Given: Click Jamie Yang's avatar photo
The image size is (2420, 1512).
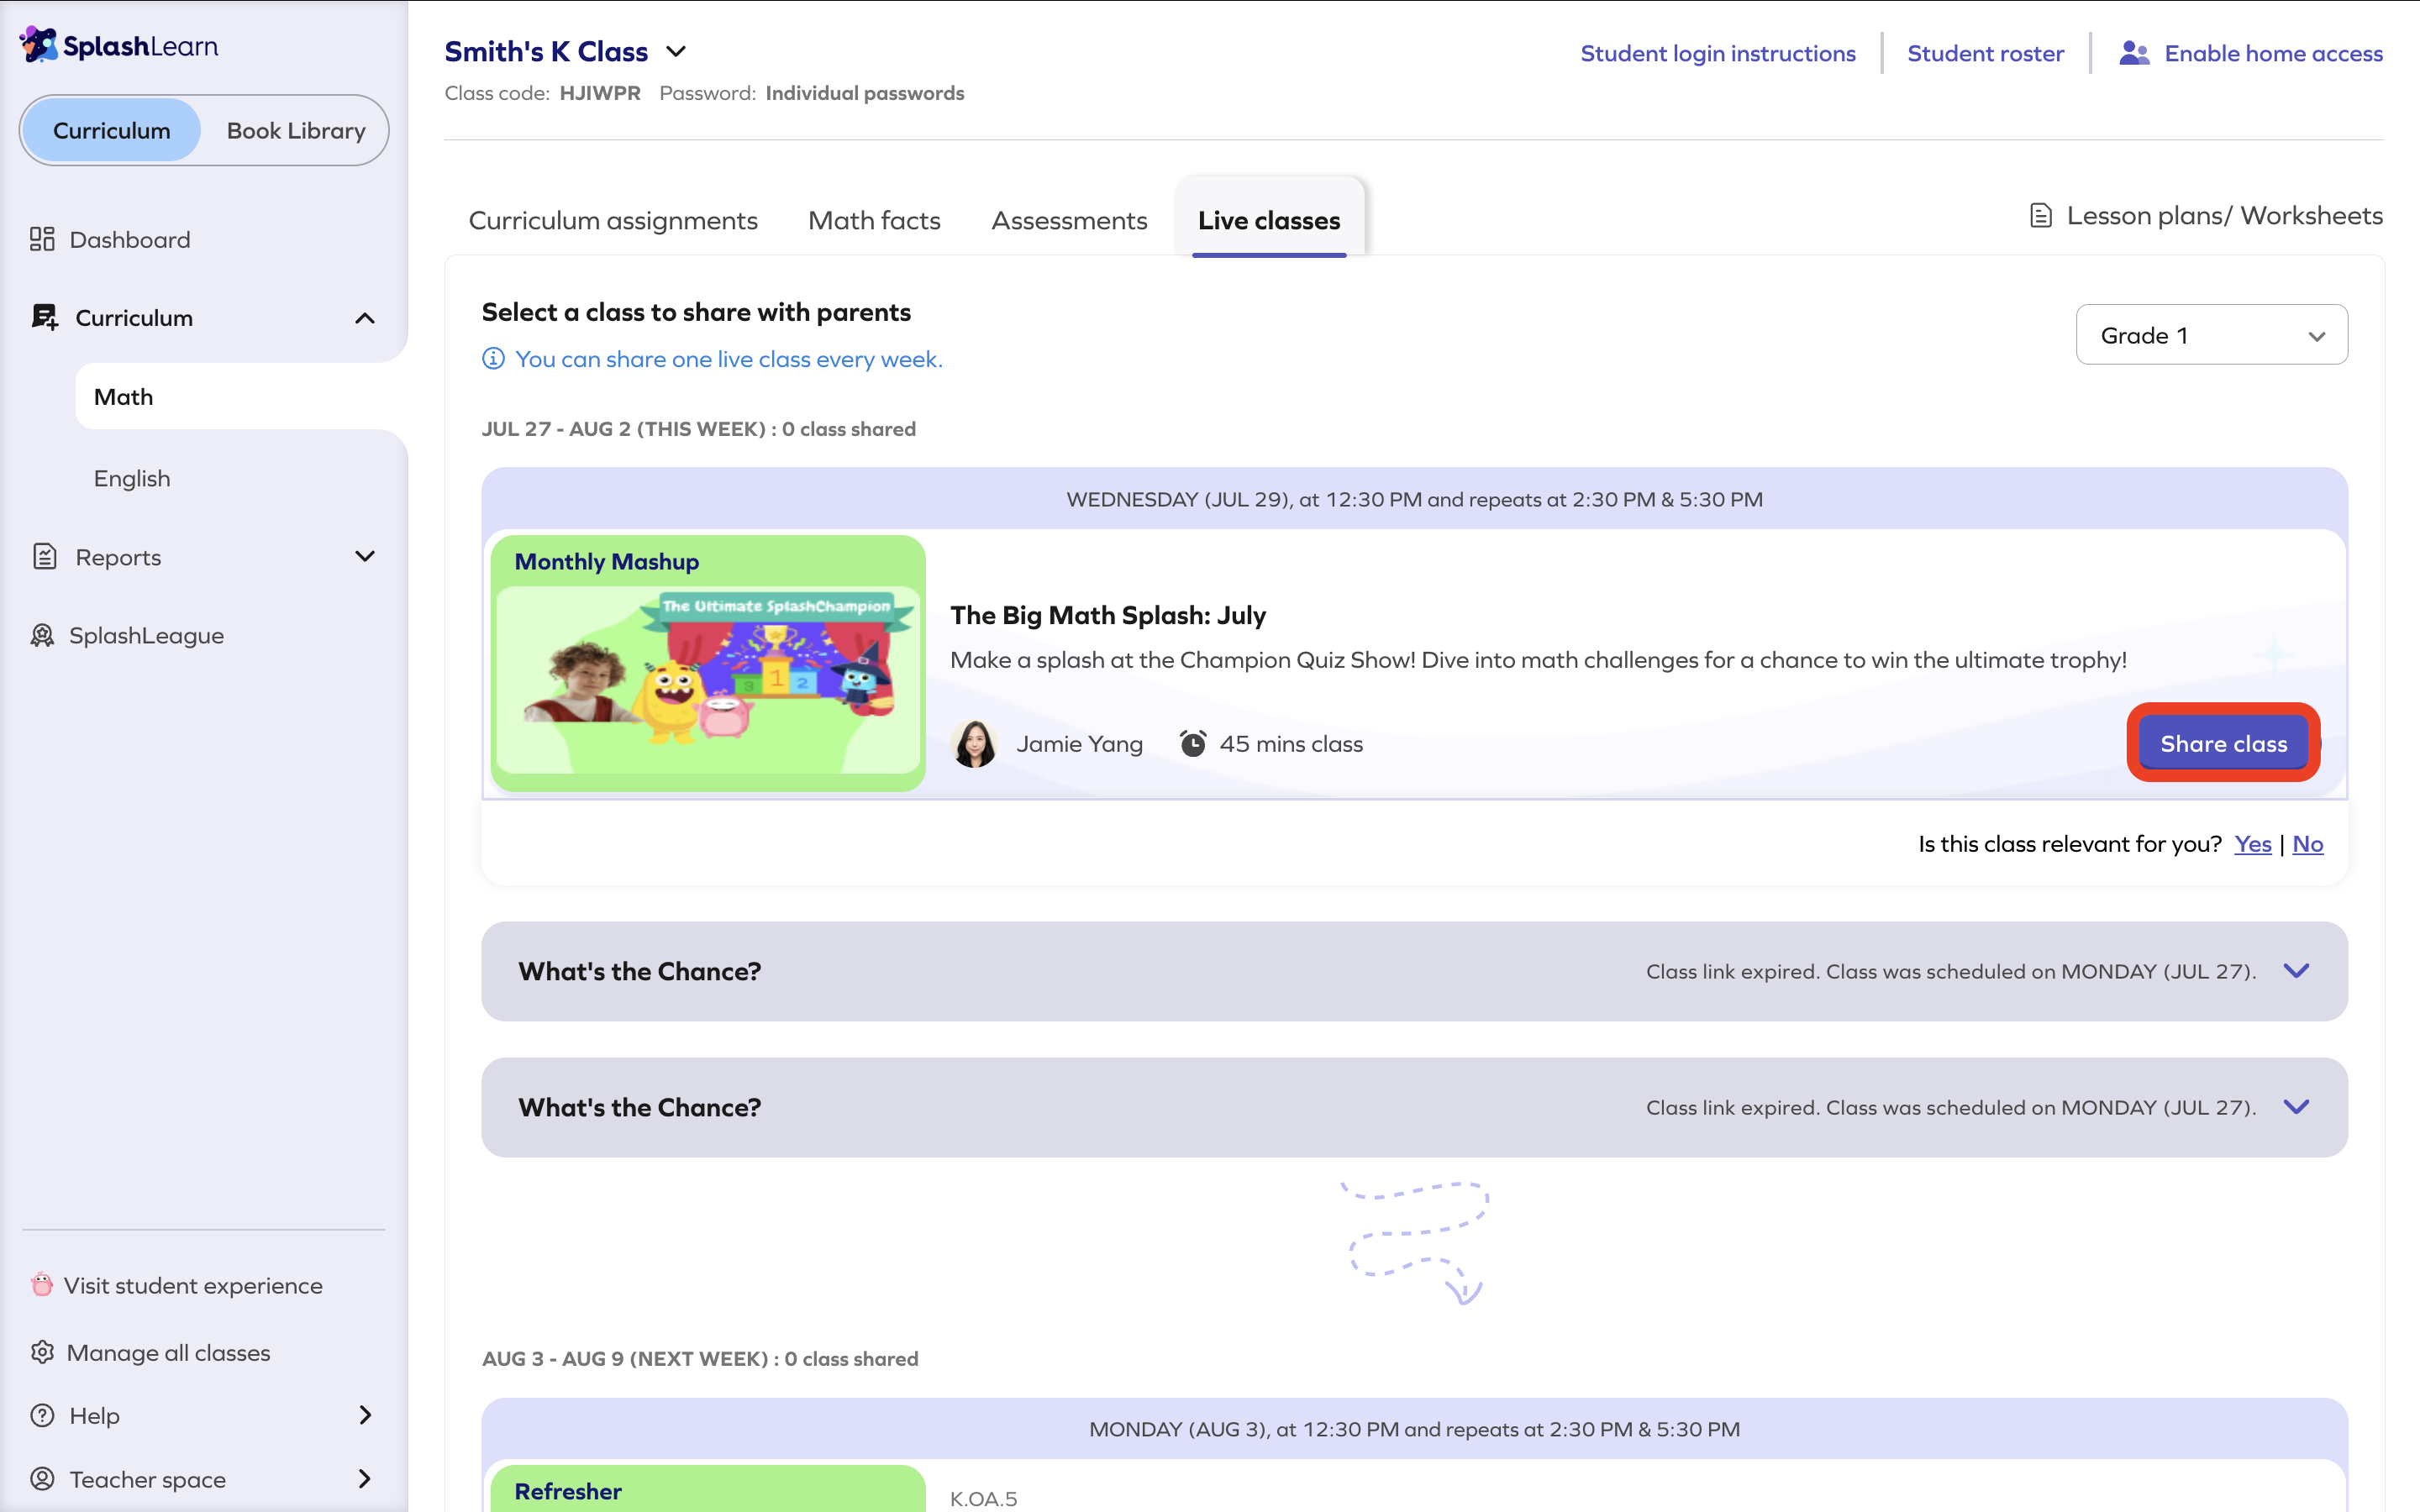Looking at the screenshot, I should tap(974, 743).
